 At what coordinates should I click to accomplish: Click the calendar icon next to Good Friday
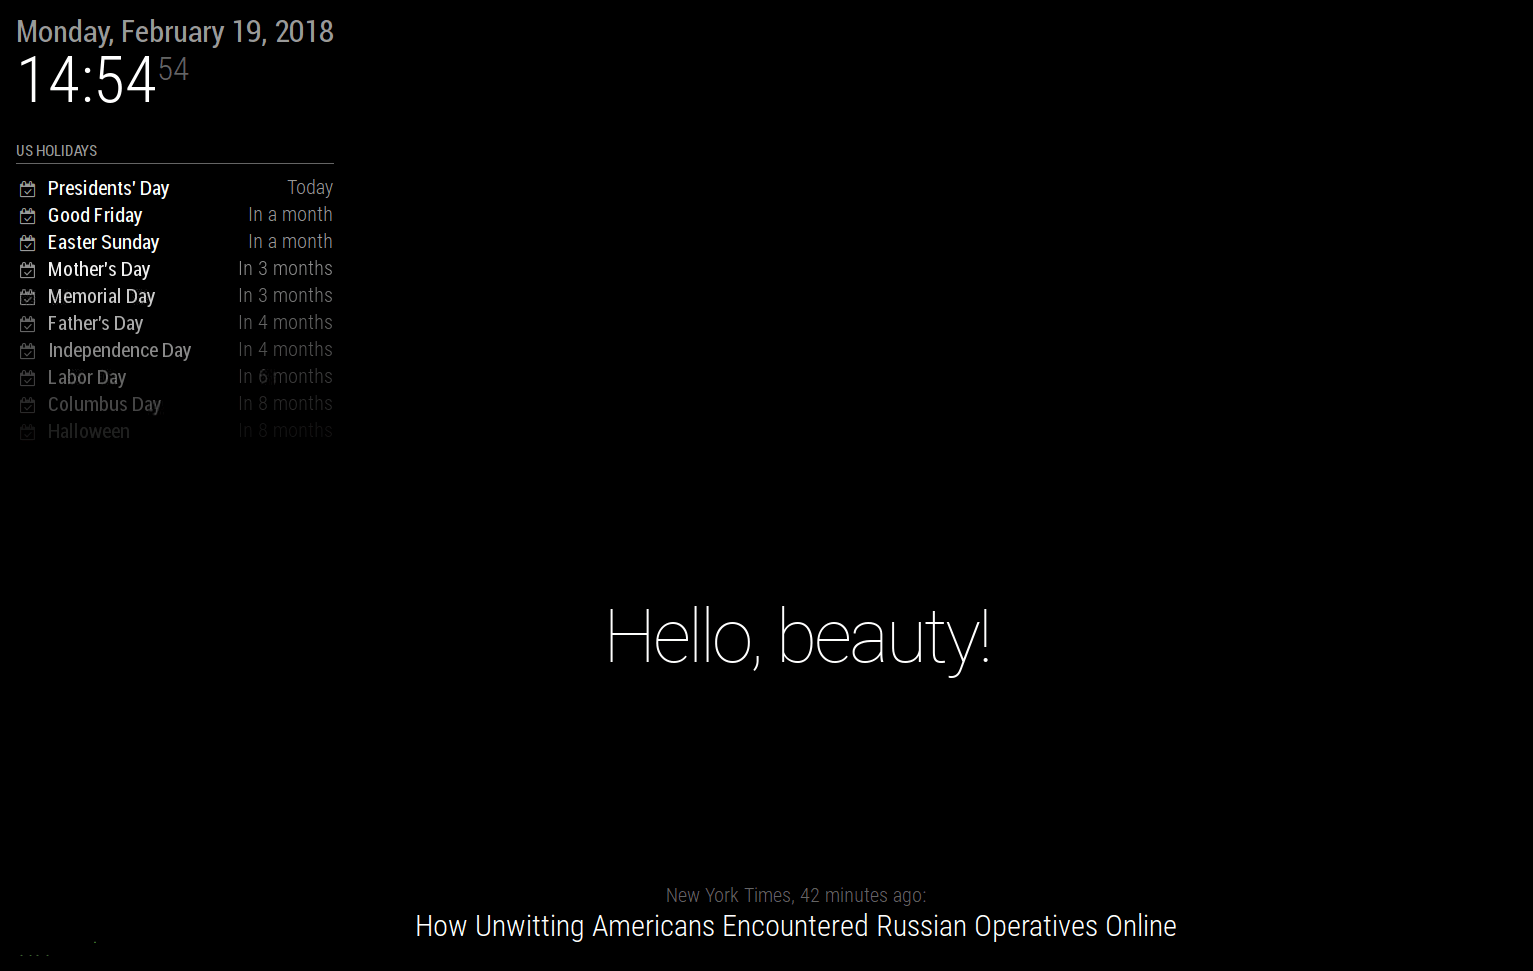pyautogui.click(x=28, y=216)
